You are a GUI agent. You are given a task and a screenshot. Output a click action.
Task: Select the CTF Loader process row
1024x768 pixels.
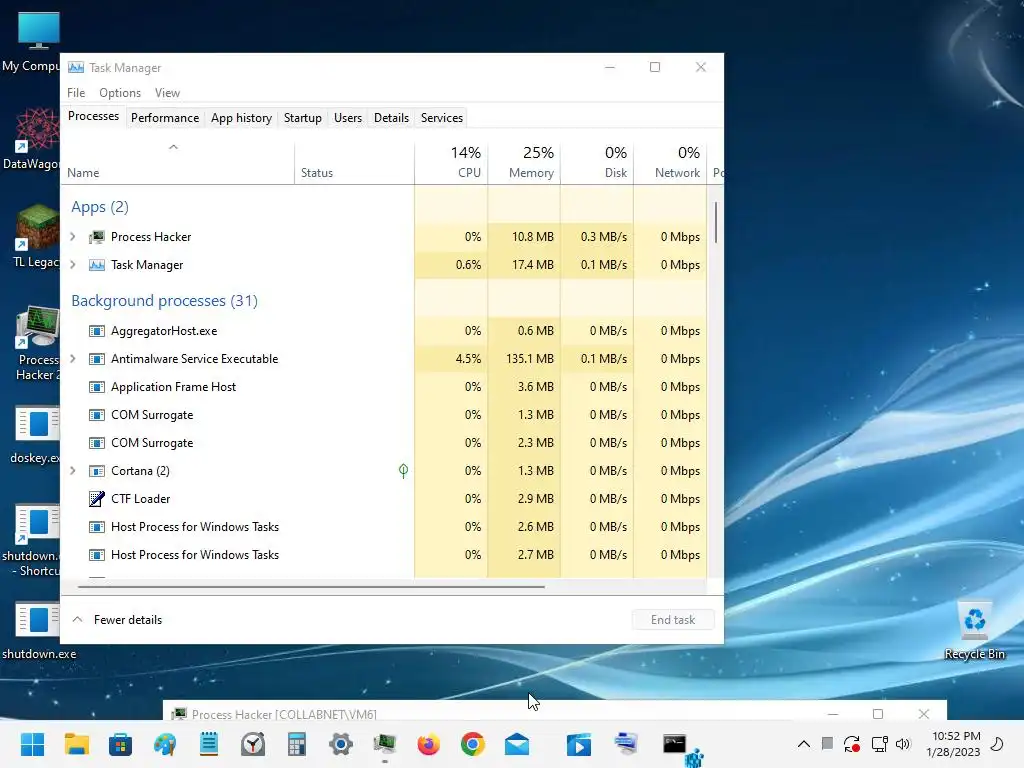[x=383, y=499]
